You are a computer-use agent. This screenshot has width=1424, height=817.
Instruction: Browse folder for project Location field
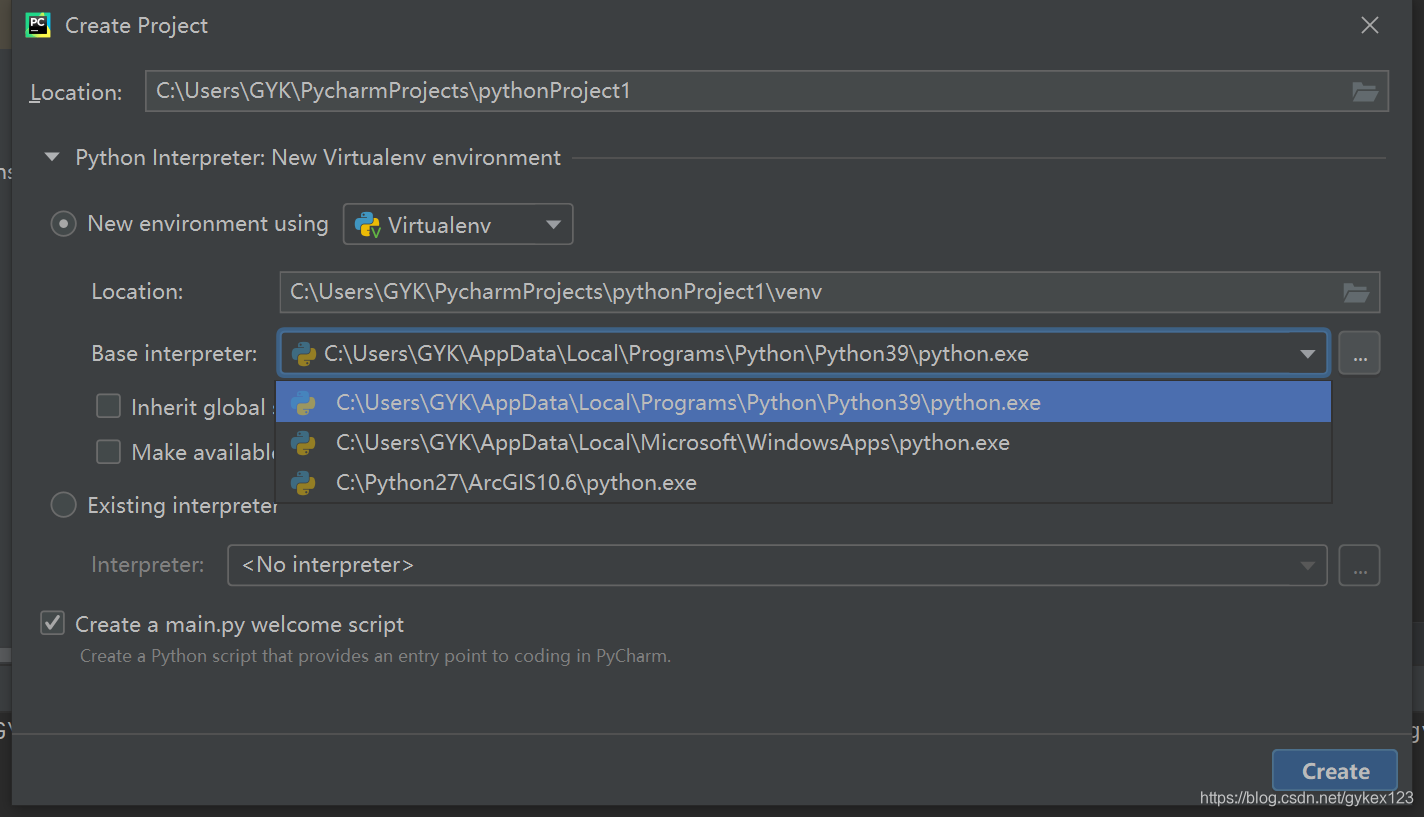point(1364,92)
